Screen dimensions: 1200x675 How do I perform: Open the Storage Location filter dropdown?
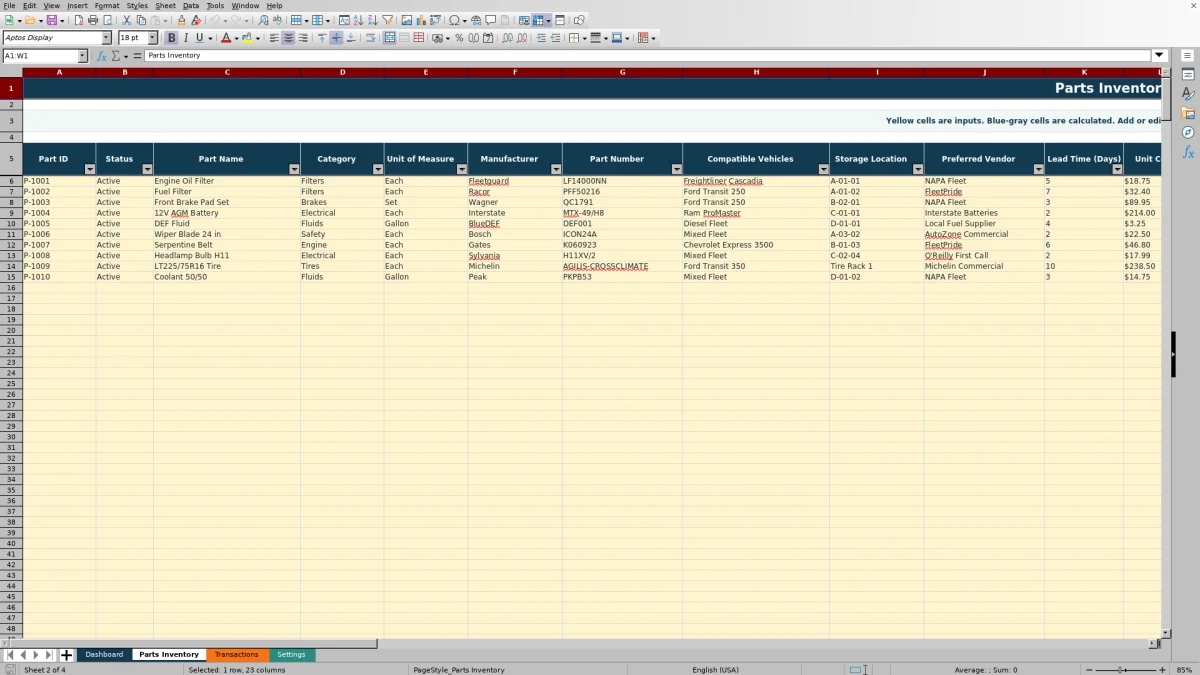click(x=918, y=169)
